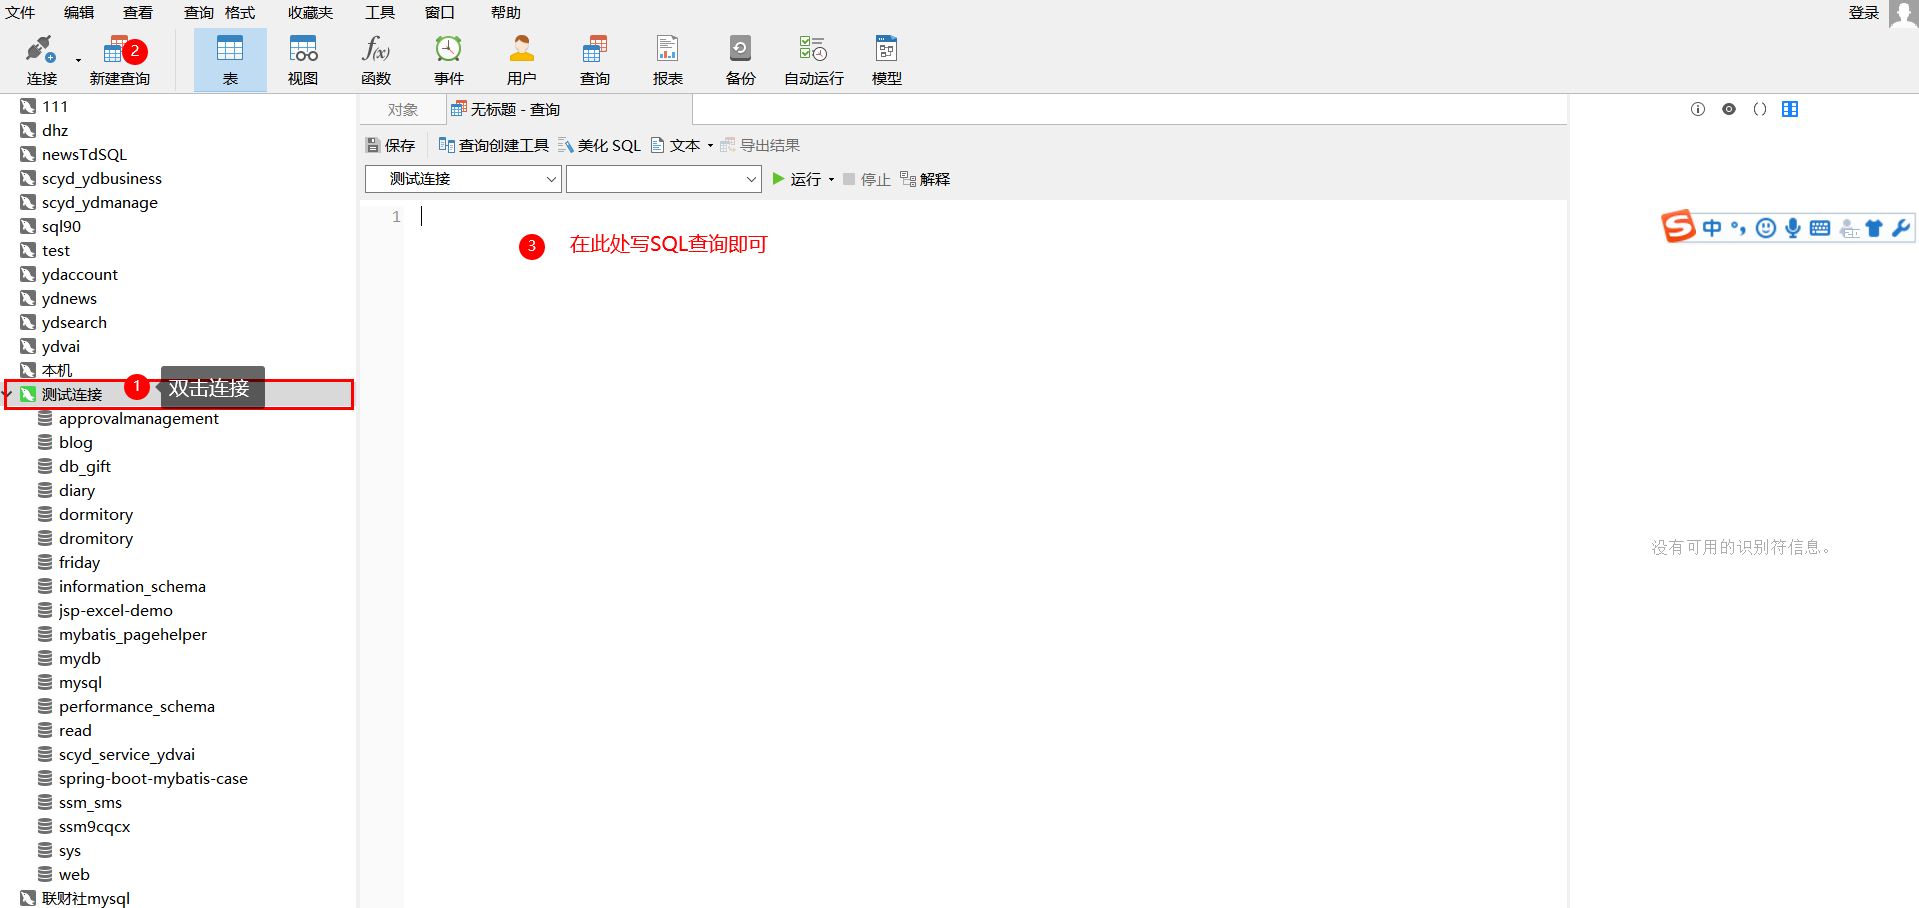Click inside the SQL editor line 1
Viewport: 1919px width, 908px height.
(x=985, y=216)
